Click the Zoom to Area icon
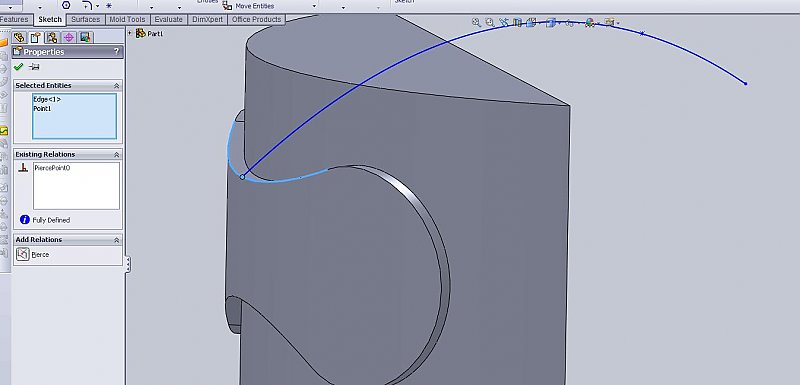The width and height of the screenshot is (800, 385). pyautogui.click(x=490, y=22)
